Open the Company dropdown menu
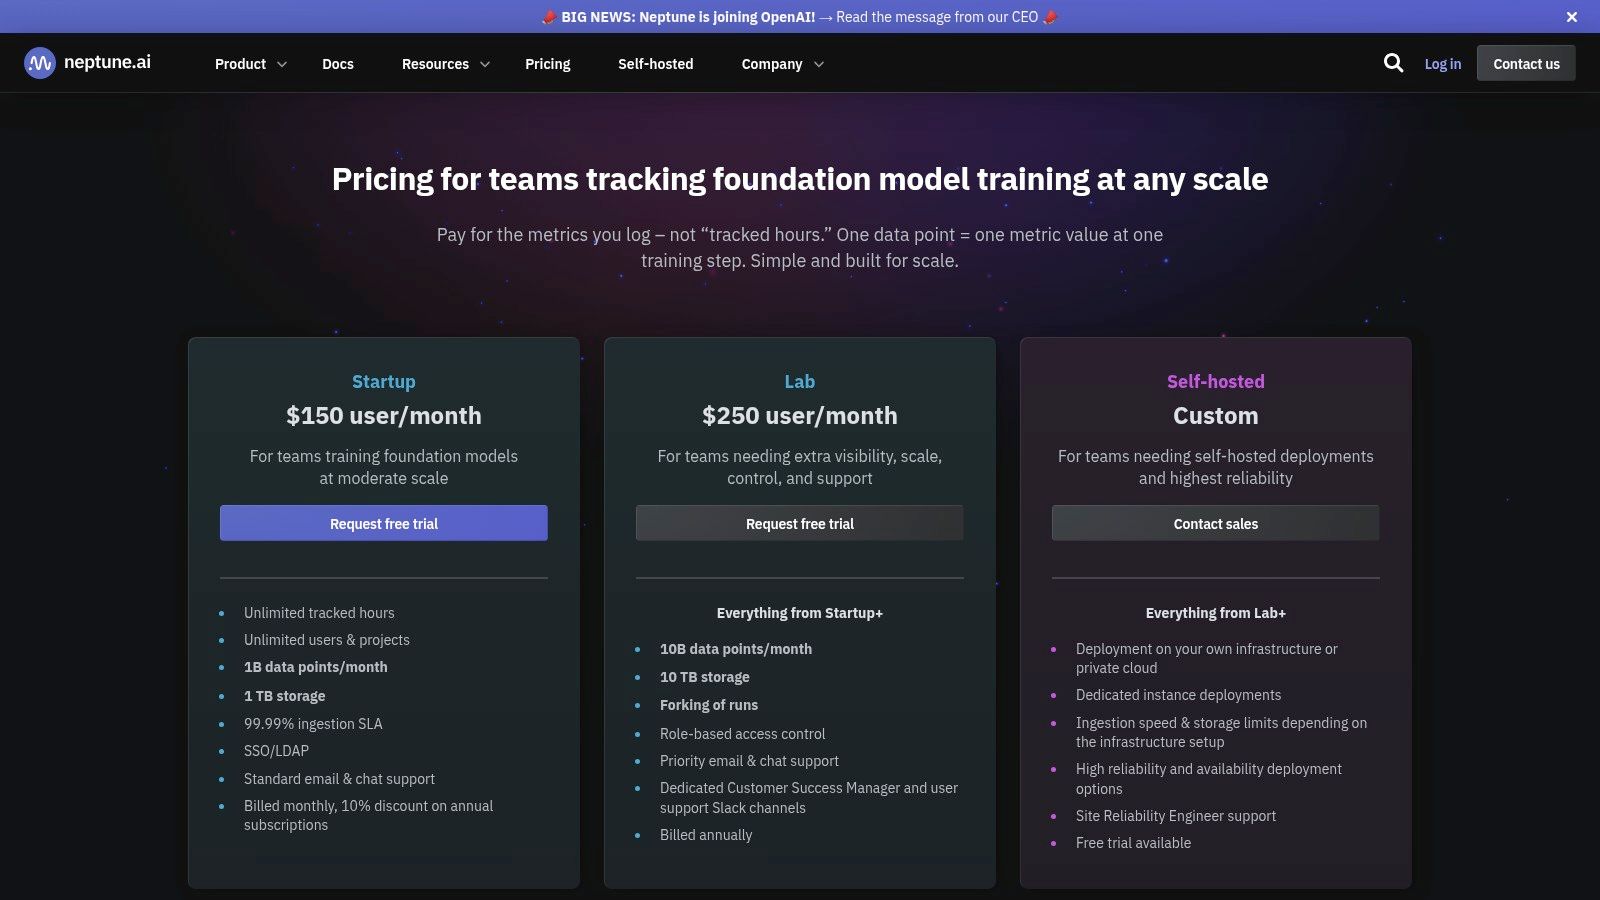1600x900 pixels. pyautogui.click(x=782, y=64)
